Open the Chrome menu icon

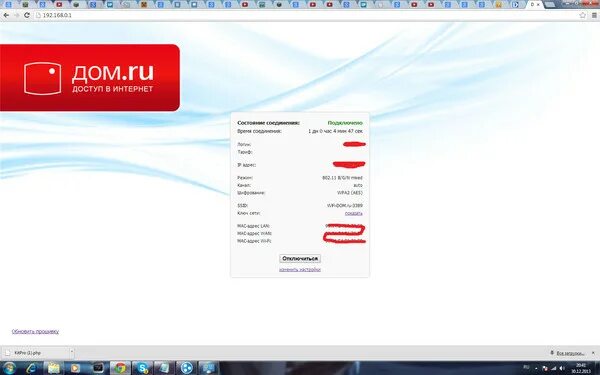pos(594,15)
